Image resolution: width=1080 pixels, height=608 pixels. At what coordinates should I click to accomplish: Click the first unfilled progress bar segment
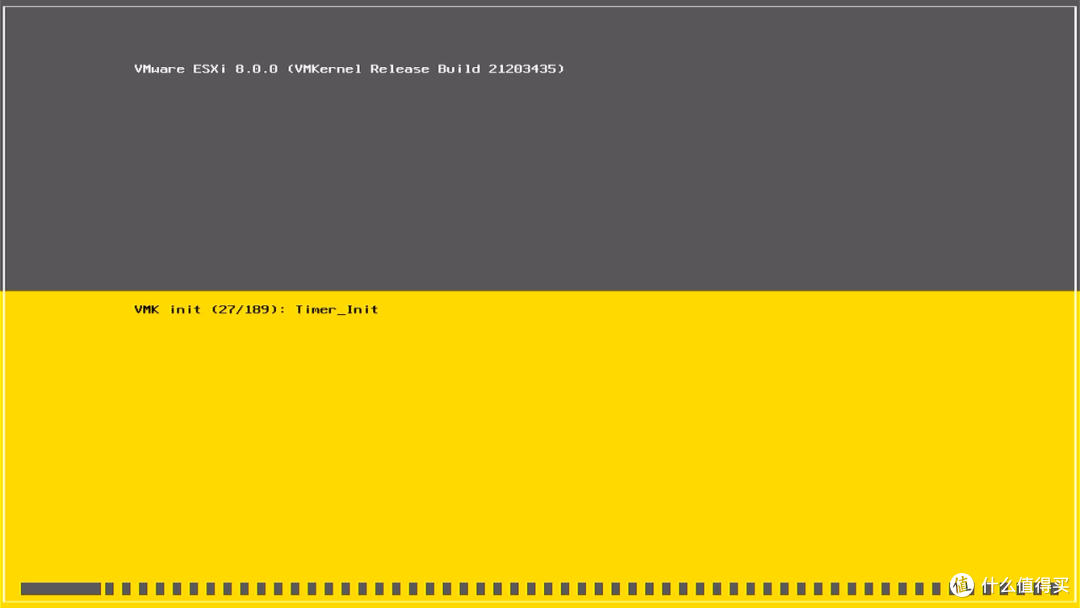[110, 589]
